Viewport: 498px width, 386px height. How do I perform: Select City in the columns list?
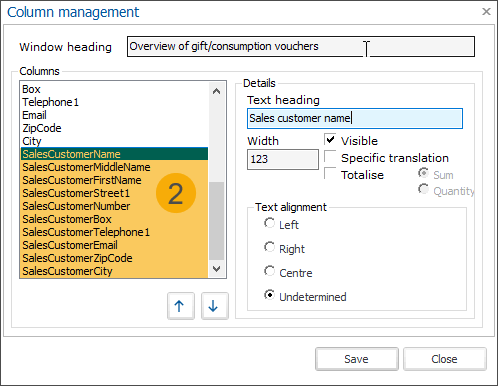[x=114, y=141]
